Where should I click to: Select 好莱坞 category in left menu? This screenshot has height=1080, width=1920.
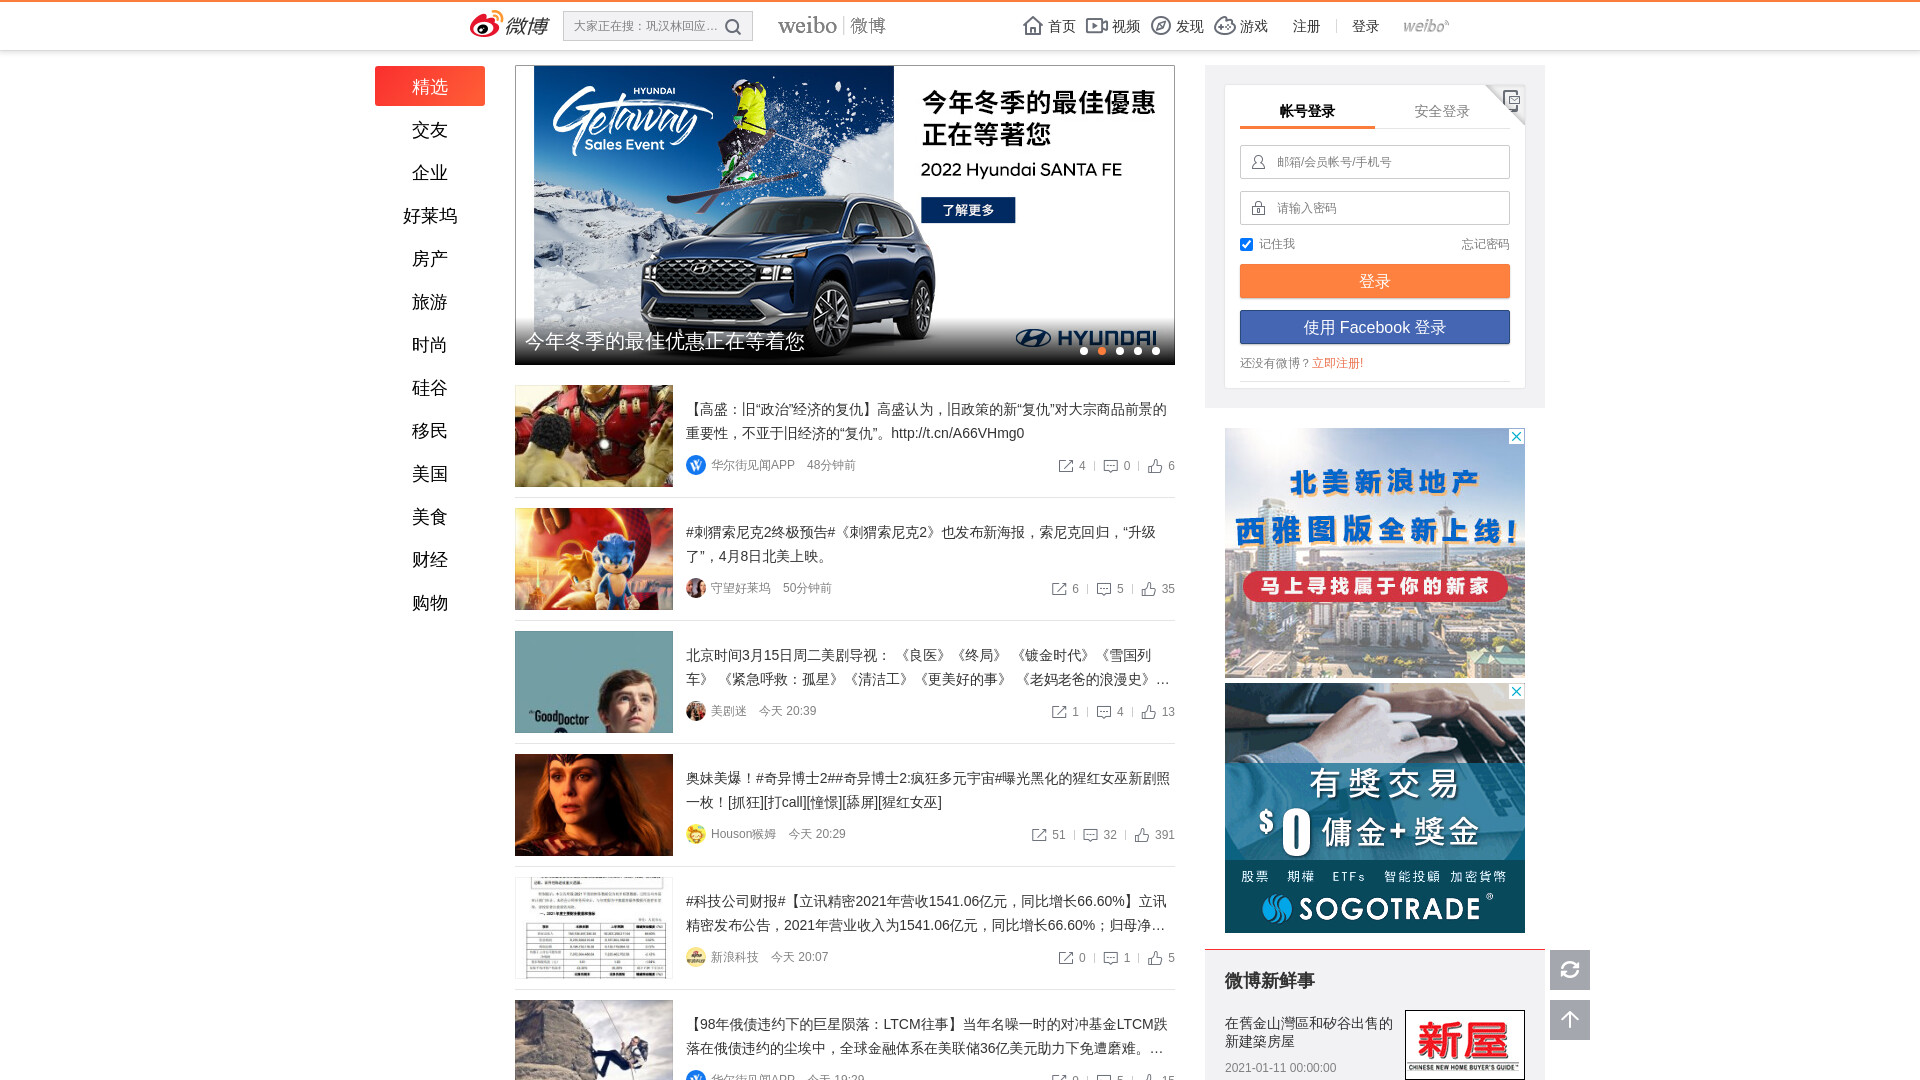(430, 216)
